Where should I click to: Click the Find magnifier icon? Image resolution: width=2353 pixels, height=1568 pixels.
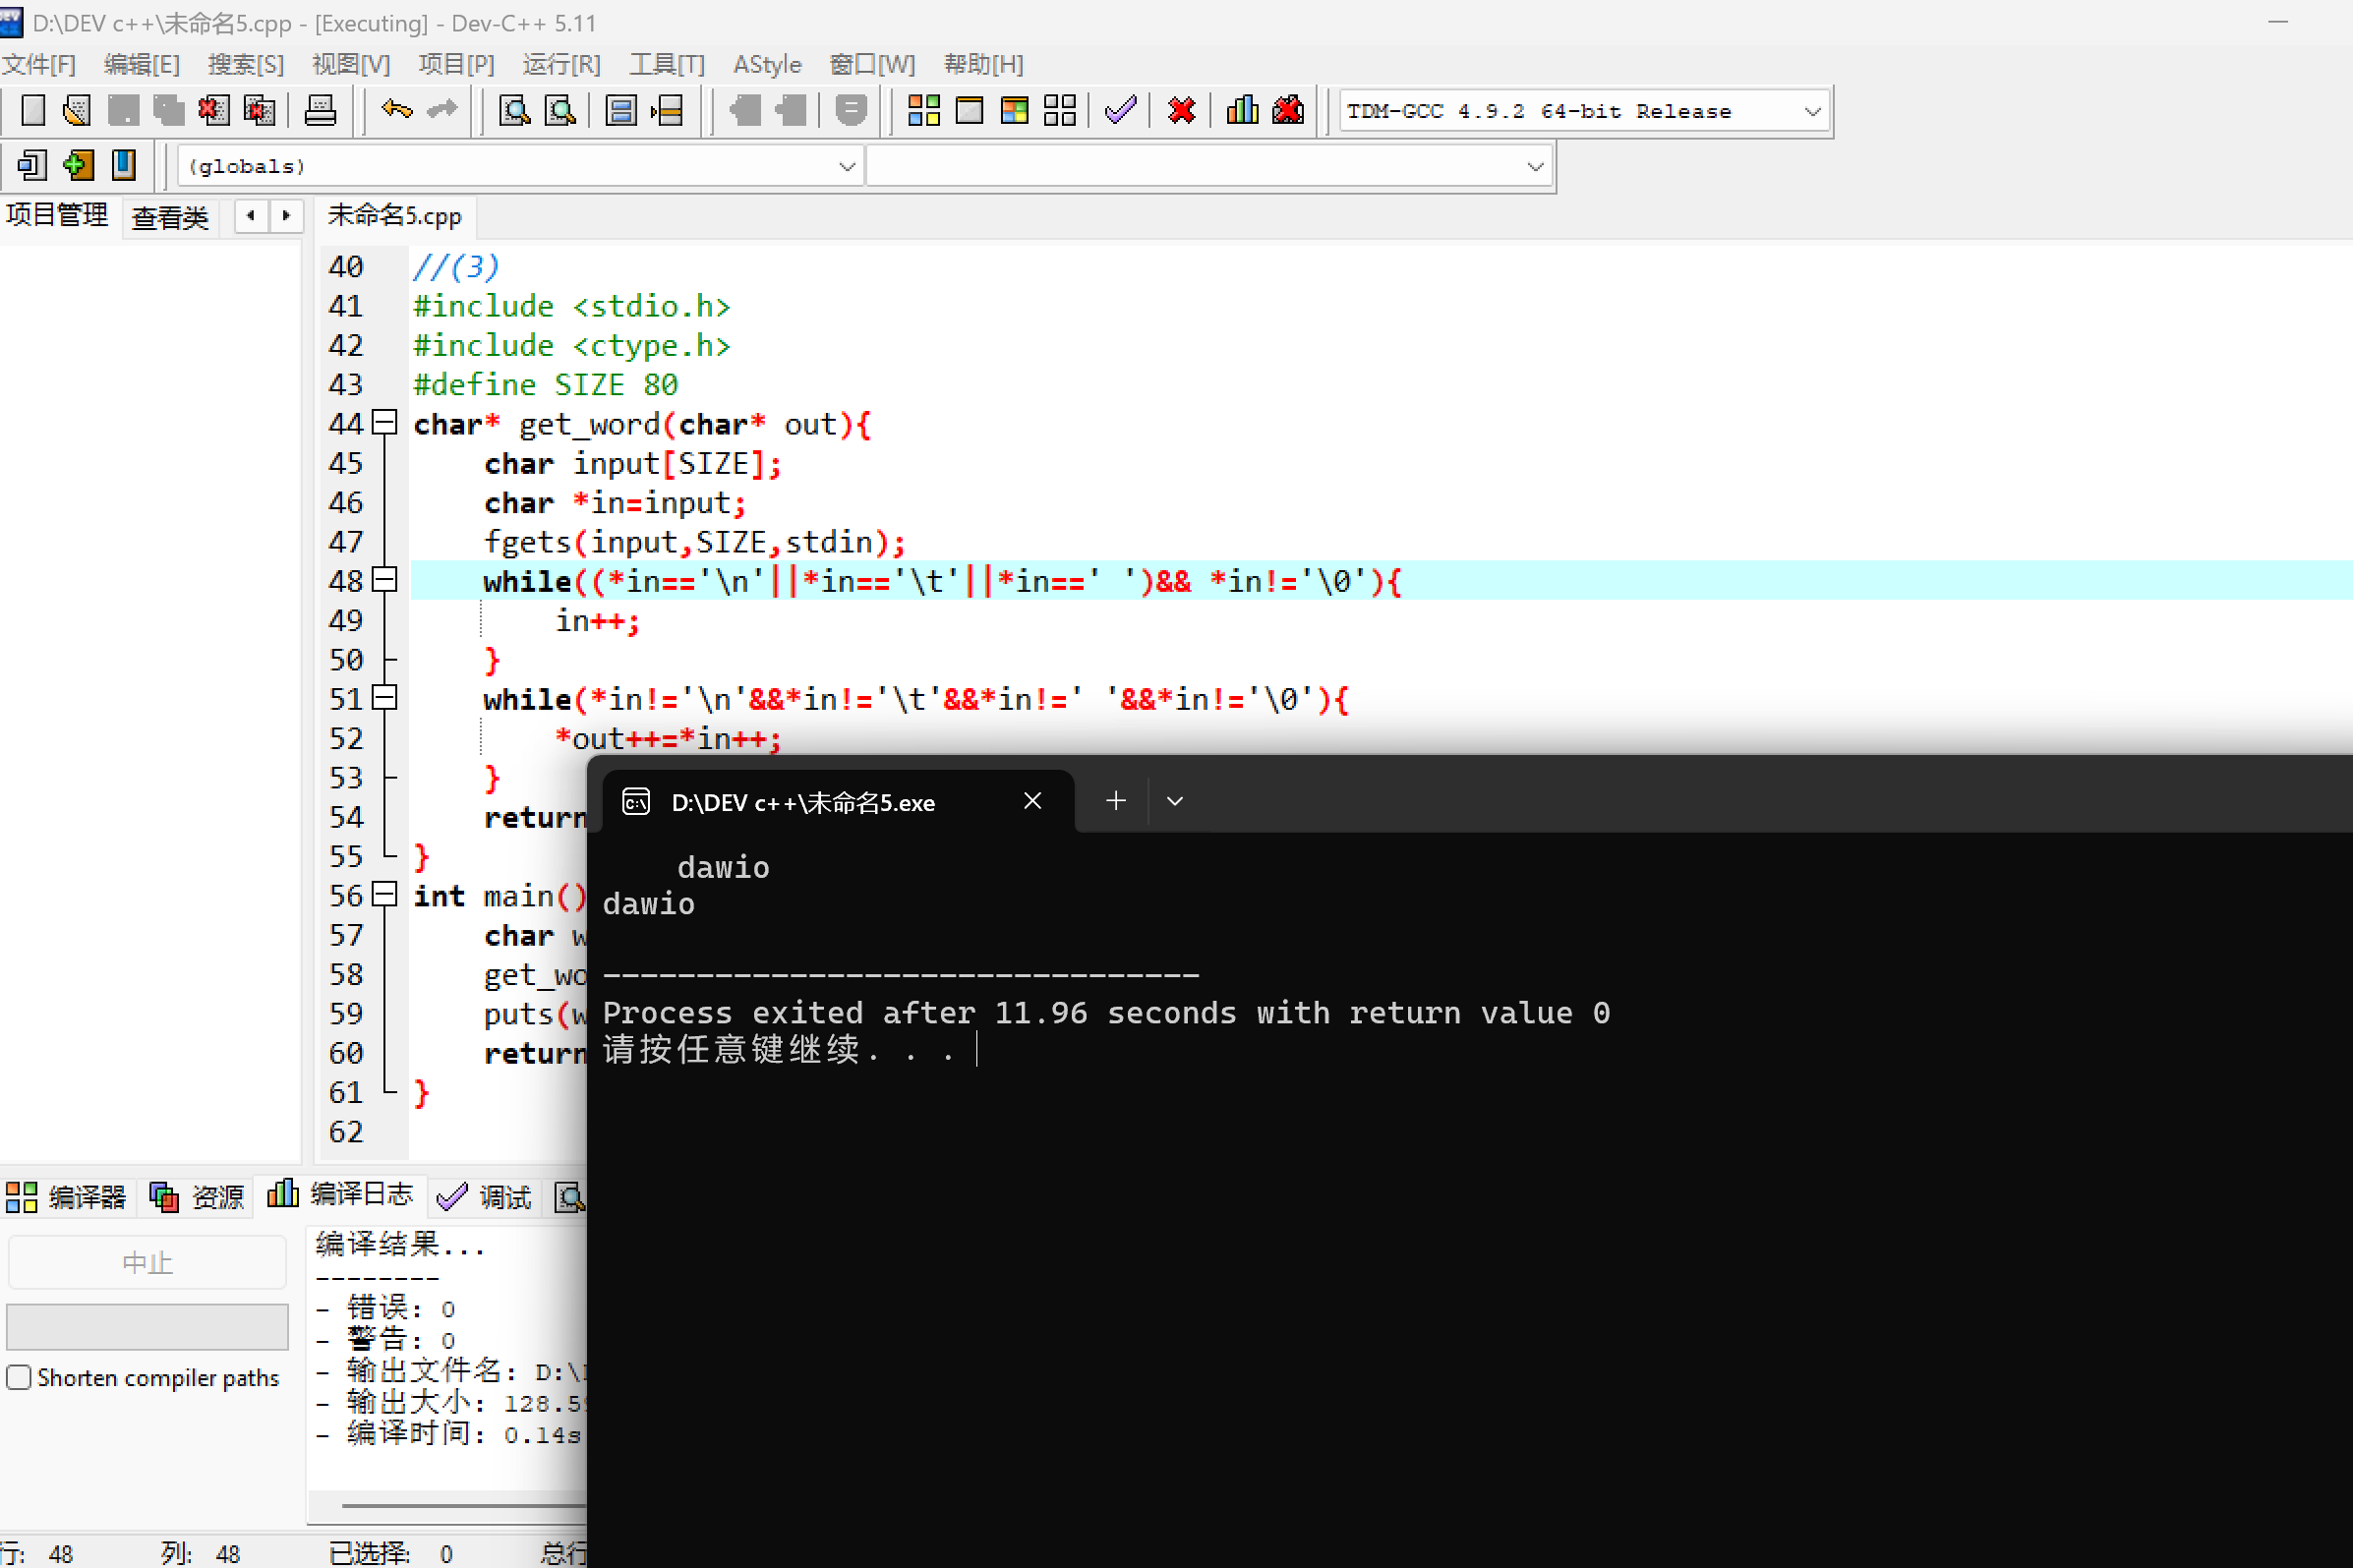coord(514,110)
